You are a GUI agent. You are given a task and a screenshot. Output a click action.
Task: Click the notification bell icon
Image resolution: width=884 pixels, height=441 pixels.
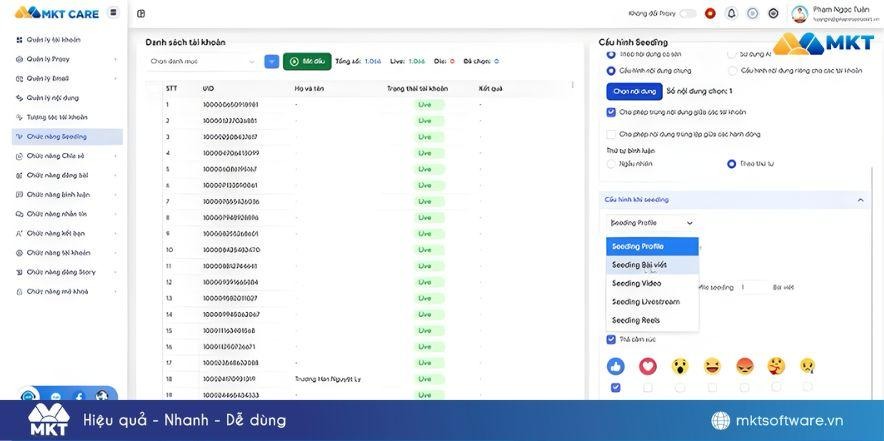click(x=731, y=13)
